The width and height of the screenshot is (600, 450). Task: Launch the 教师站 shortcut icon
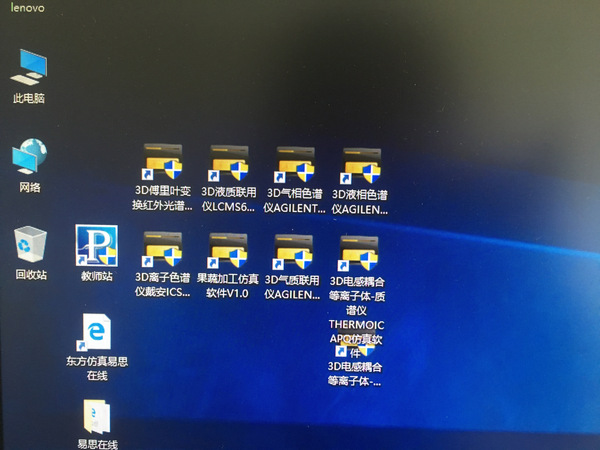[97, 245]
